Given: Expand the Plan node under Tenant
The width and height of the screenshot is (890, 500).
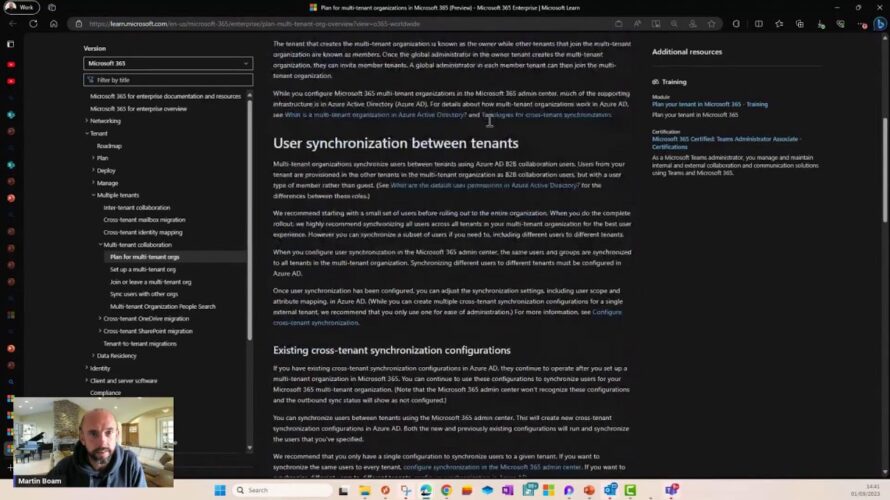Looking at the screenshot, I should point(94,158).
